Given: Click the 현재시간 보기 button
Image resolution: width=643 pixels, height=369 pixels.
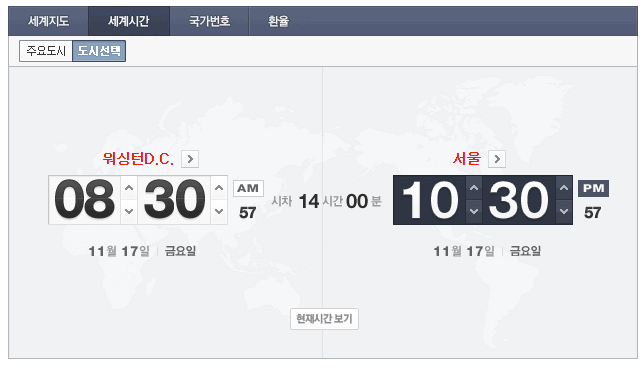Looking at the screenshot, I should pyautogui.click(x=324, y=319).
